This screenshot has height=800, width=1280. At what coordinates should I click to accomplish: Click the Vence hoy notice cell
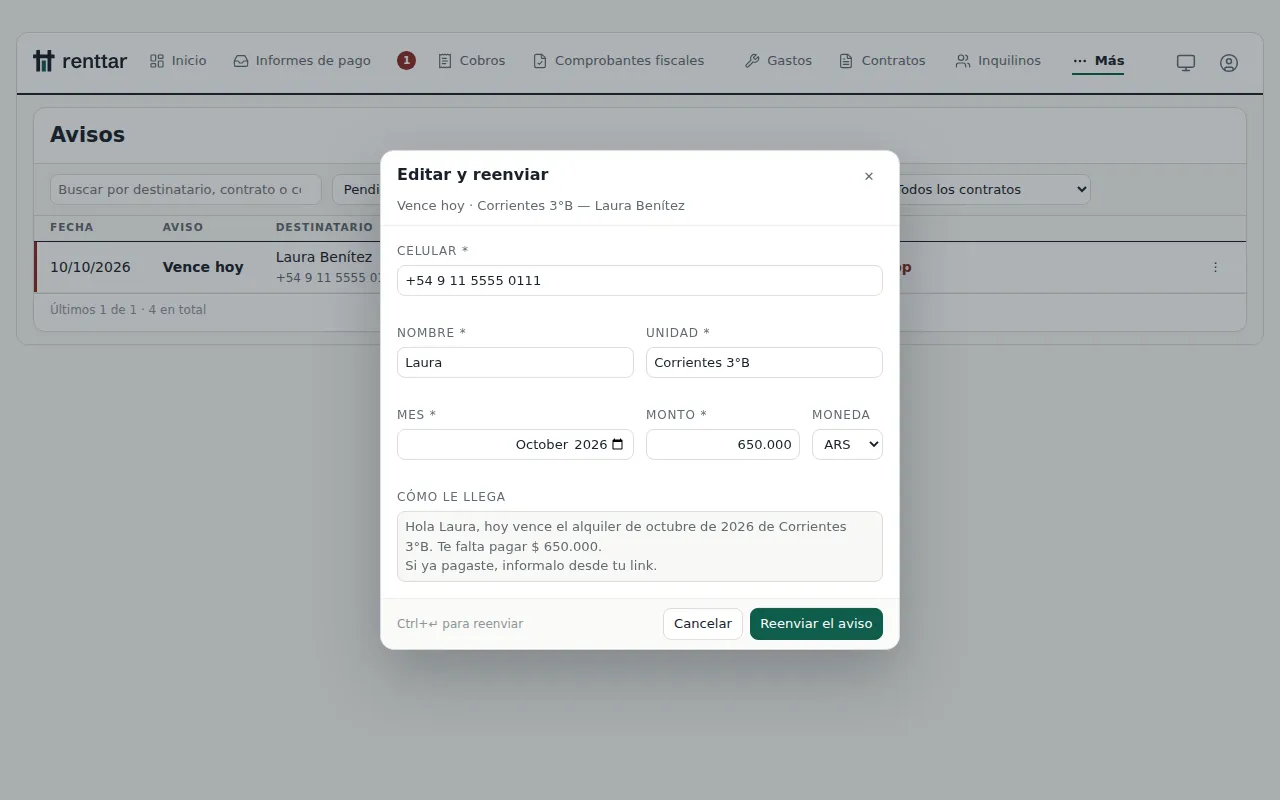(203, 267)
